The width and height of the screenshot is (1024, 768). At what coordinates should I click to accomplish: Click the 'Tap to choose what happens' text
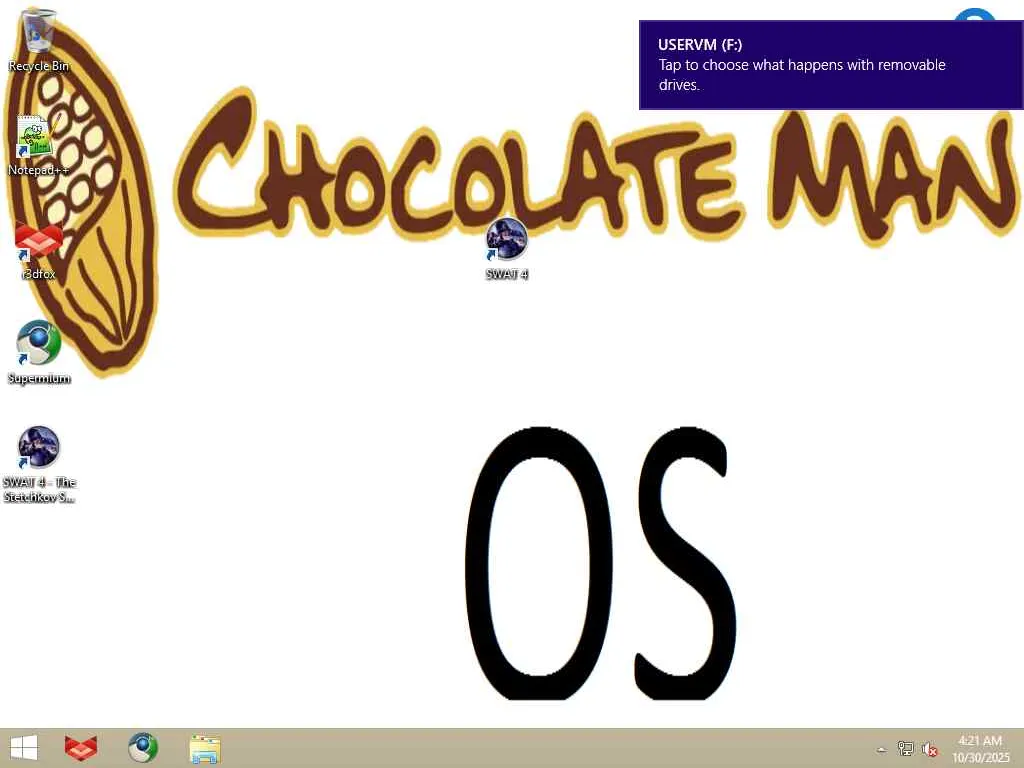802,74
